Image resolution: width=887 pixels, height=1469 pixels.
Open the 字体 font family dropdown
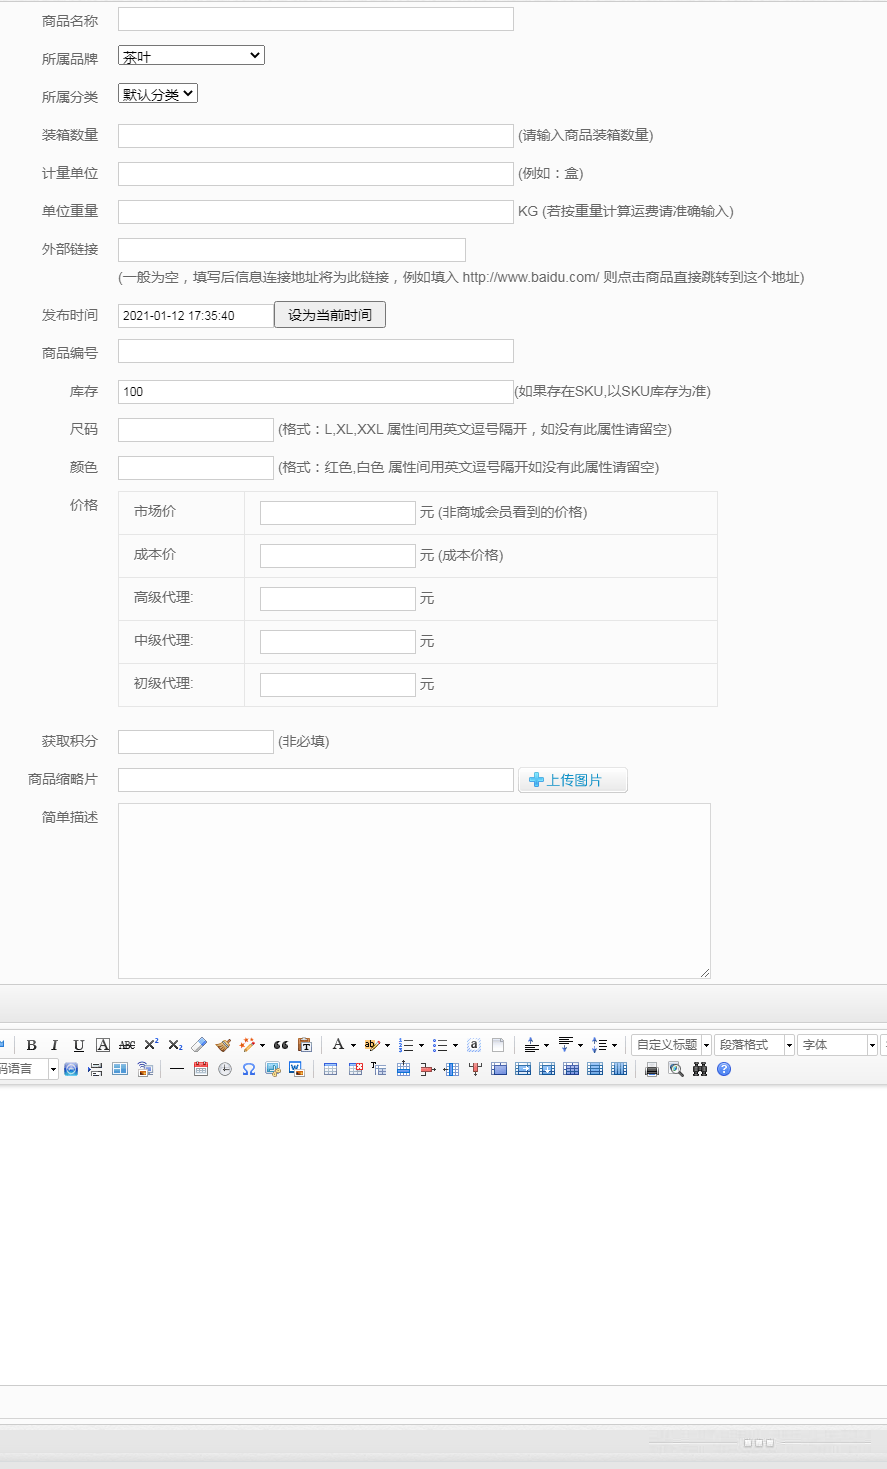coord(837,1045)
